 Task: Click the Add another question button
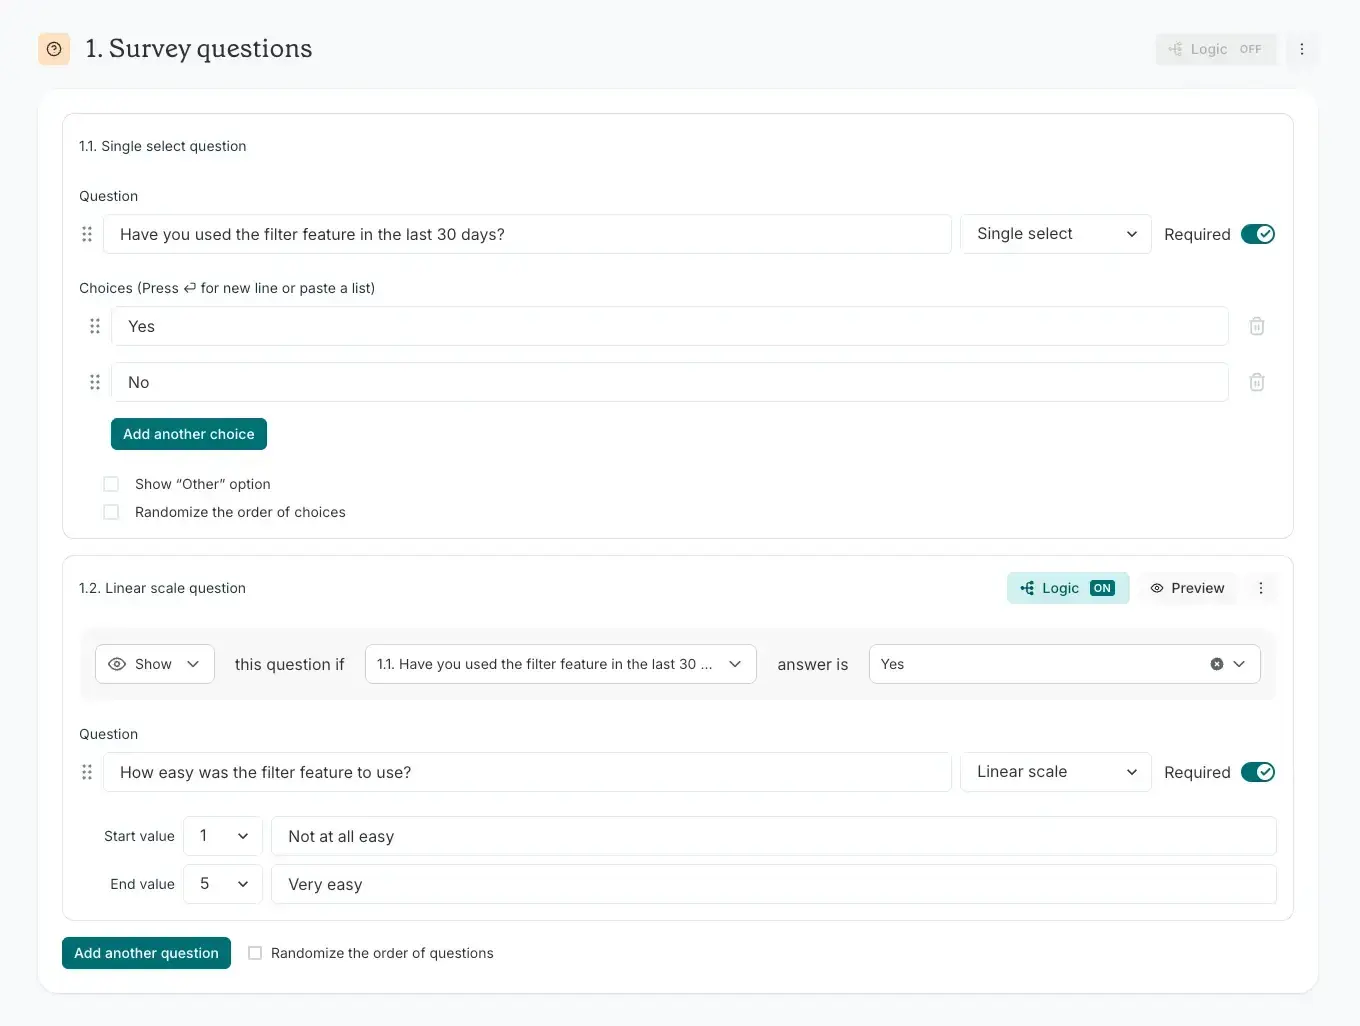146,953
